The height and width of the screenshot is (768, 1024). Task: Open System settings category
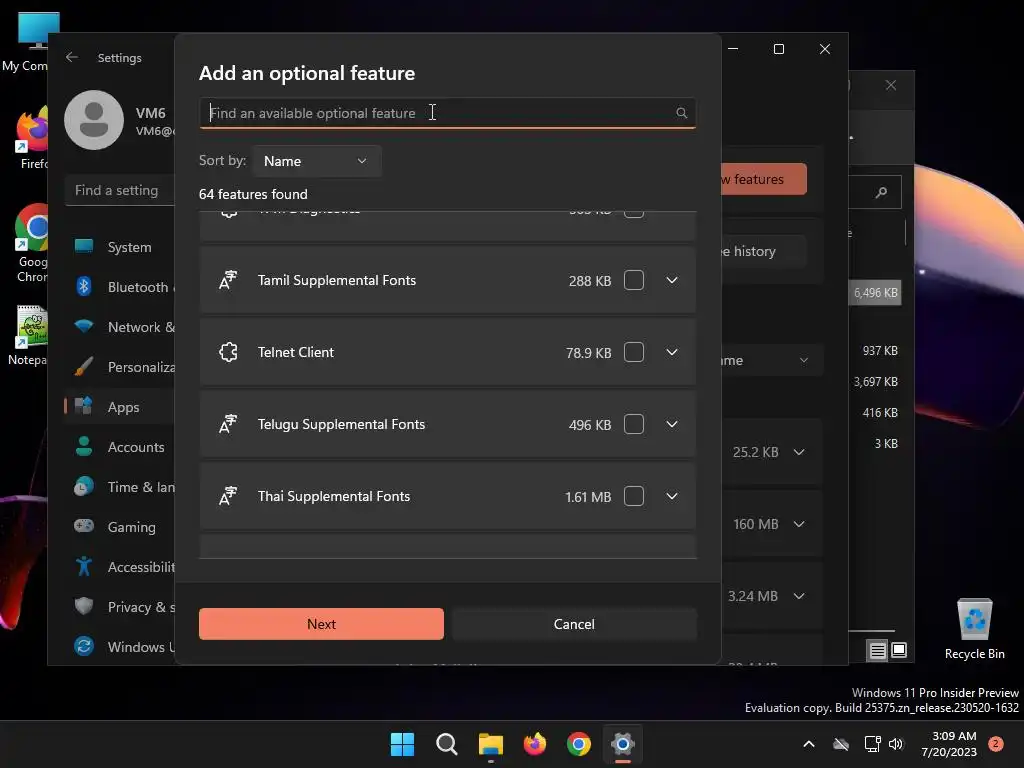[x=121, y=247]
